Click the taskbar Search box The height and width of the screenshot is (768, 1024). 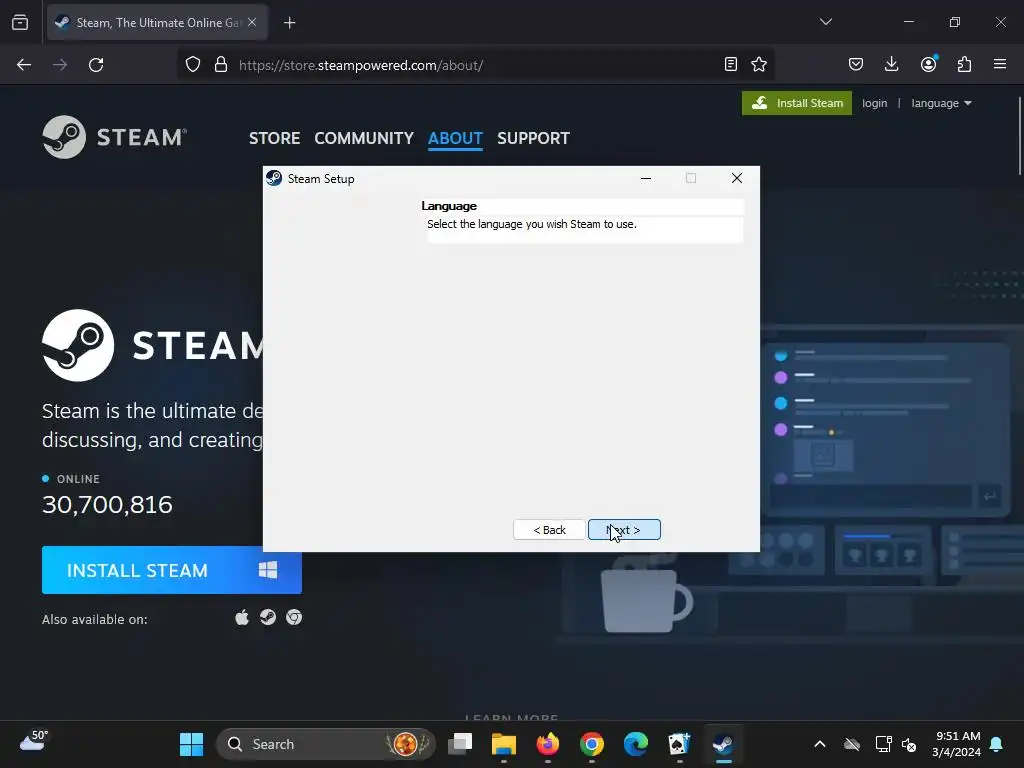(325, 744)
